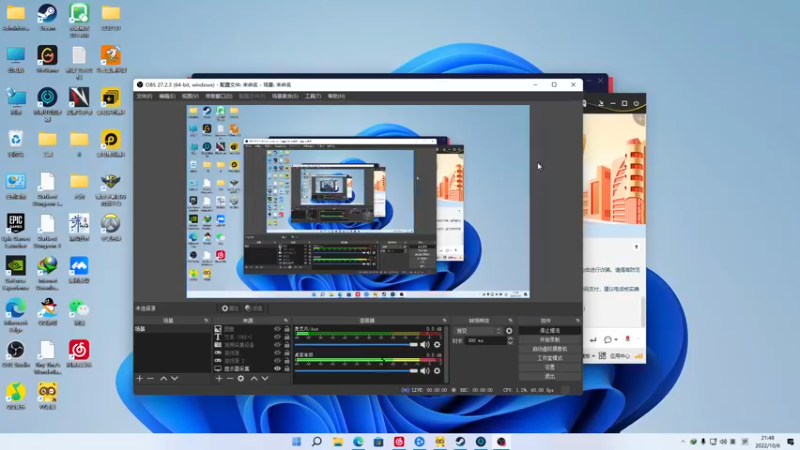Open the Help menu in OBS

pos(336,96)
